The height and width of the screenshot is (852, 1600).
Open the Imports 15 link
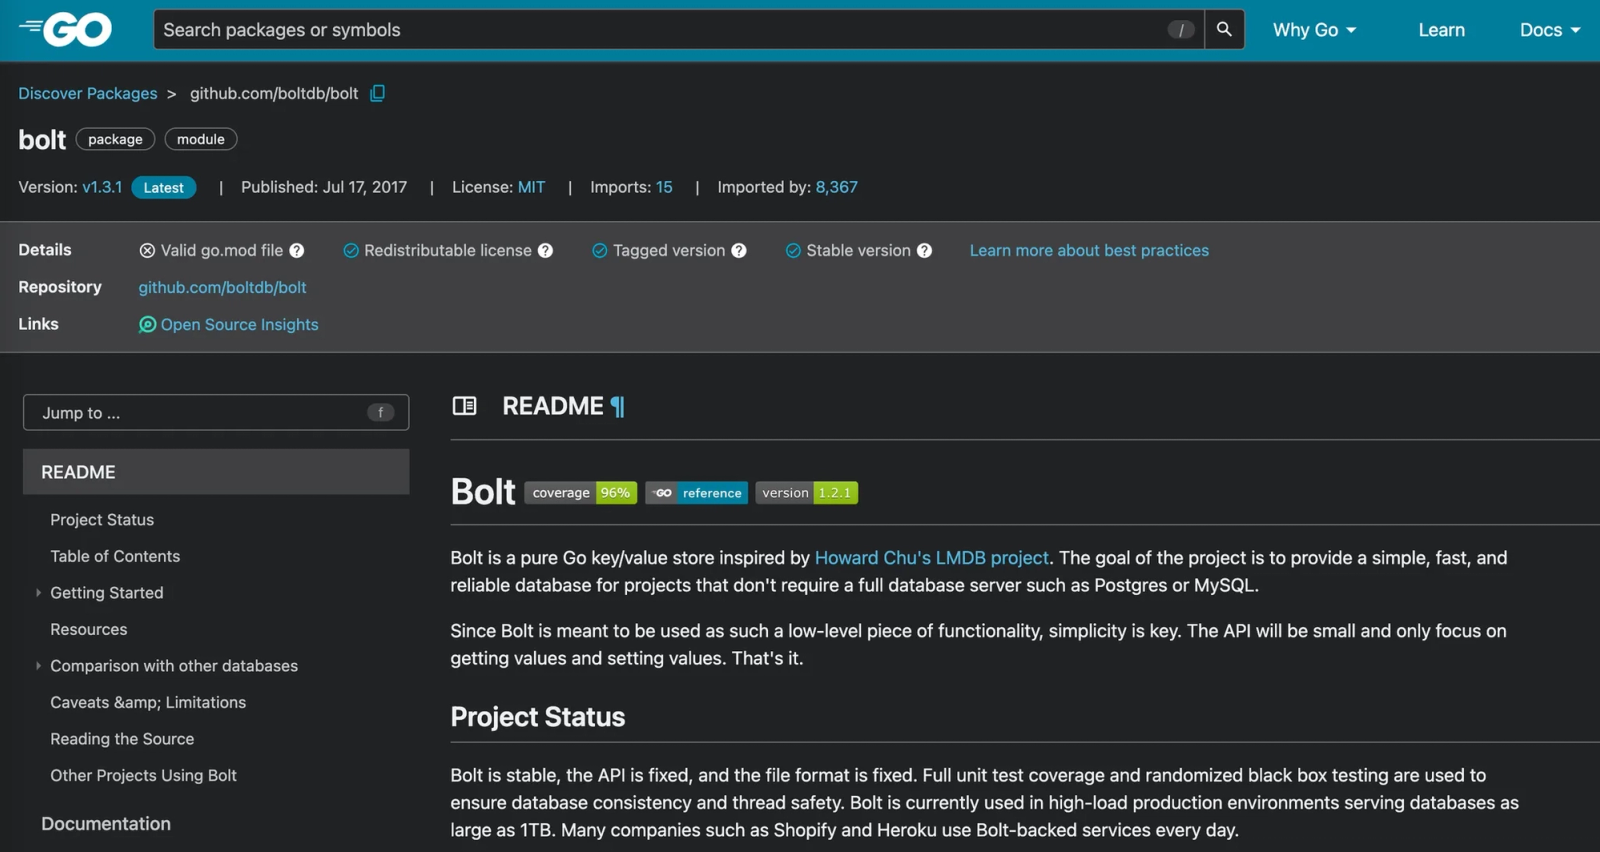[x=664, y=187]
